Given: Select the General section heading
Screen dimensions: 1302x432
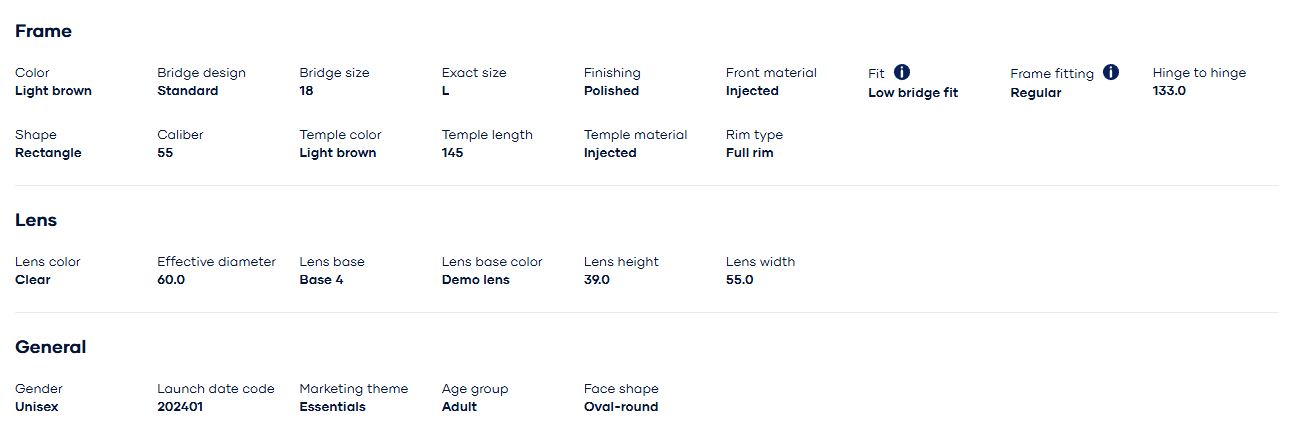Looking at the screenshot, I should (51, 347).
